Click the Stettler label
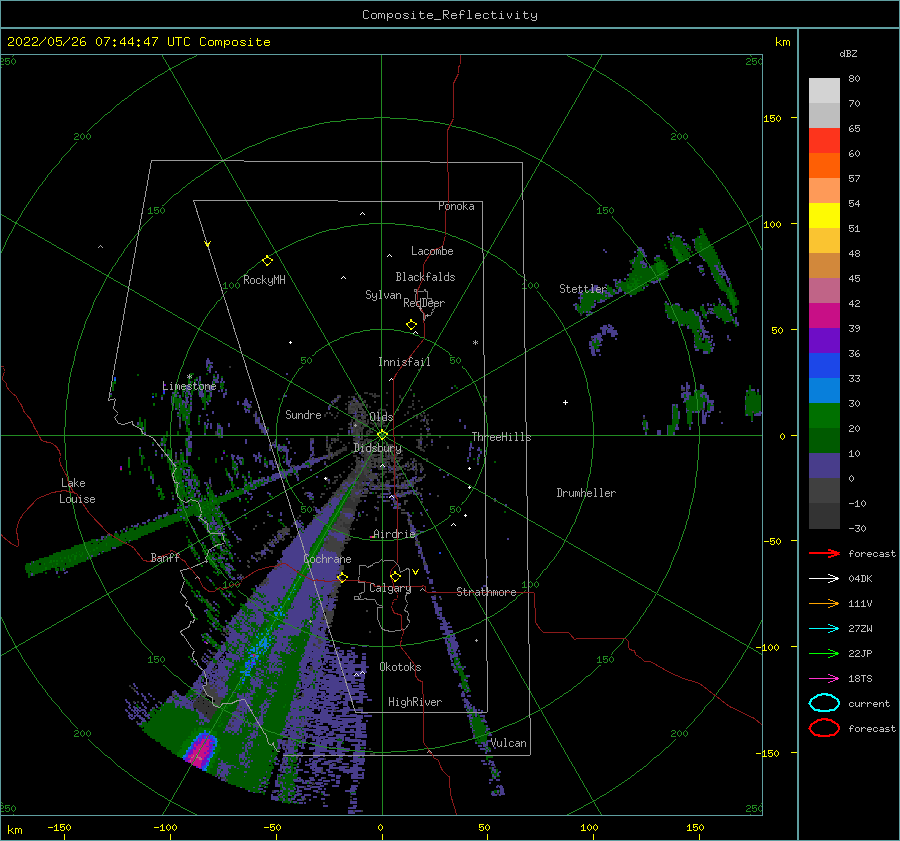 (x=583, y=289)
